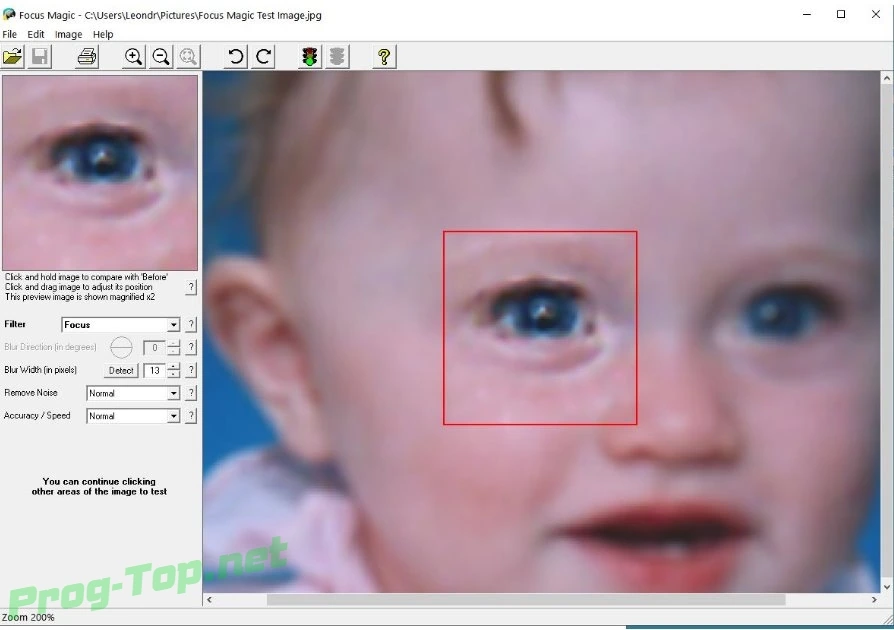Viewport: 894px width, 630px height.
Task: Click the Blur Direction degrees field showing 0
Action: tap(155, 347)
